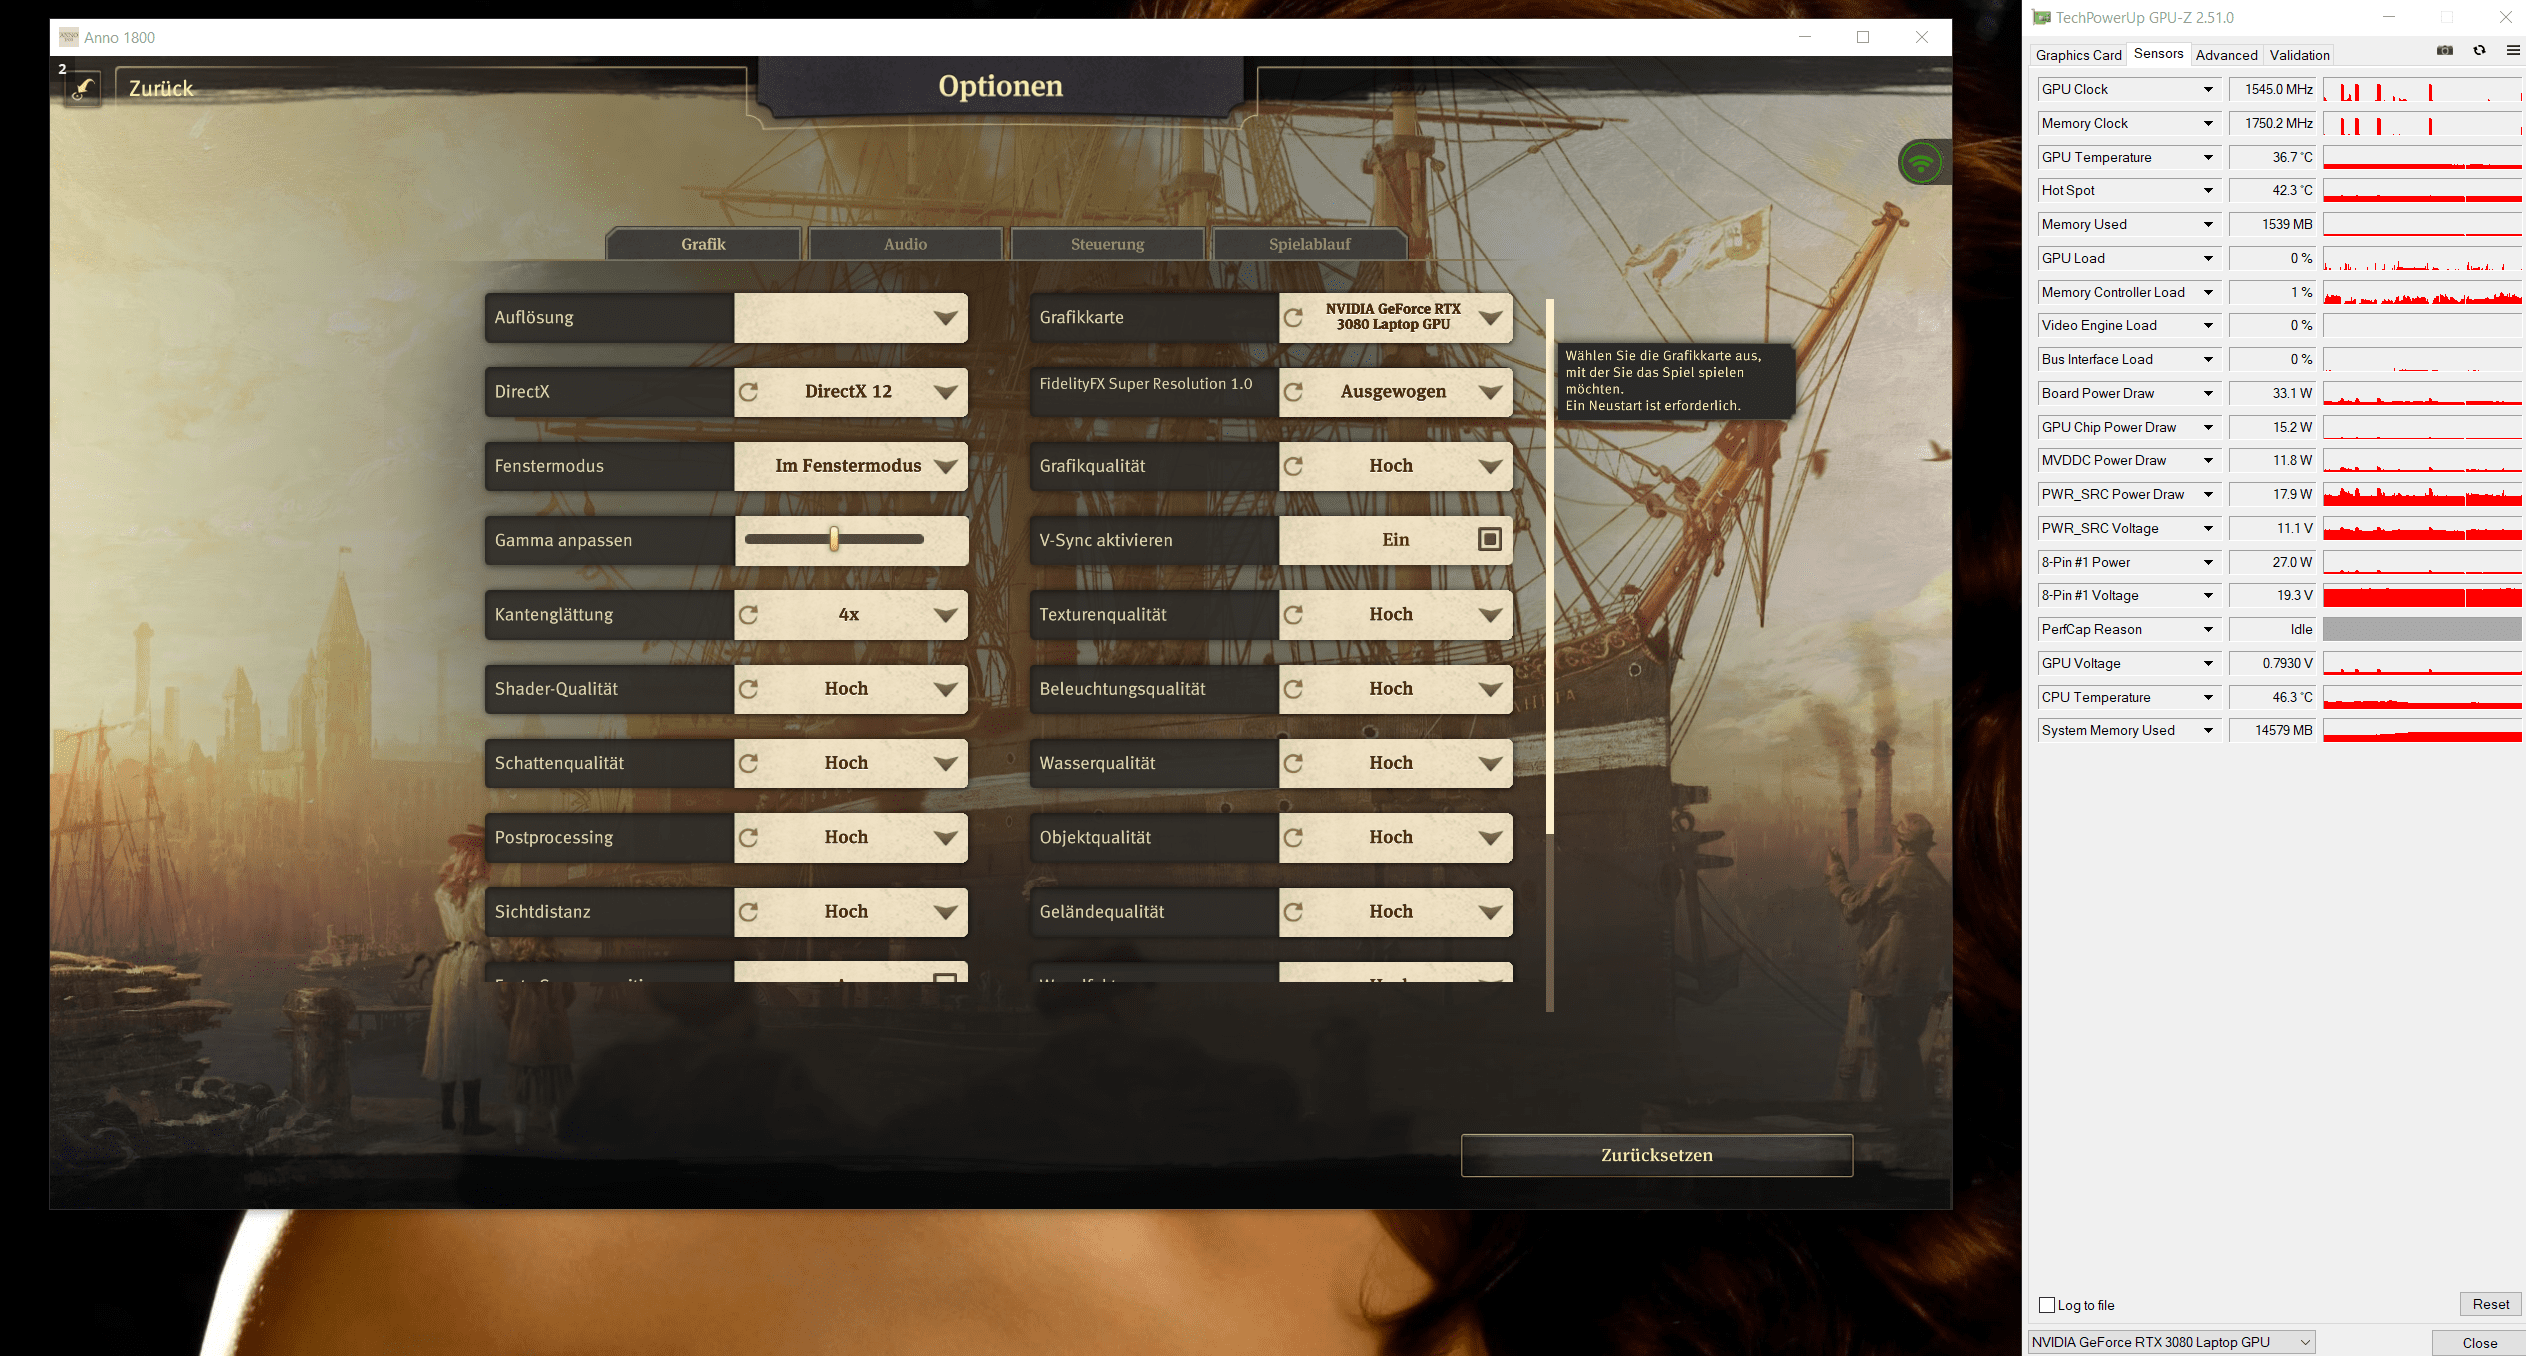The width and height of the screenshot is (2526, 1356).
Task: Open the Spielablauf tab
Action: 1310,244
